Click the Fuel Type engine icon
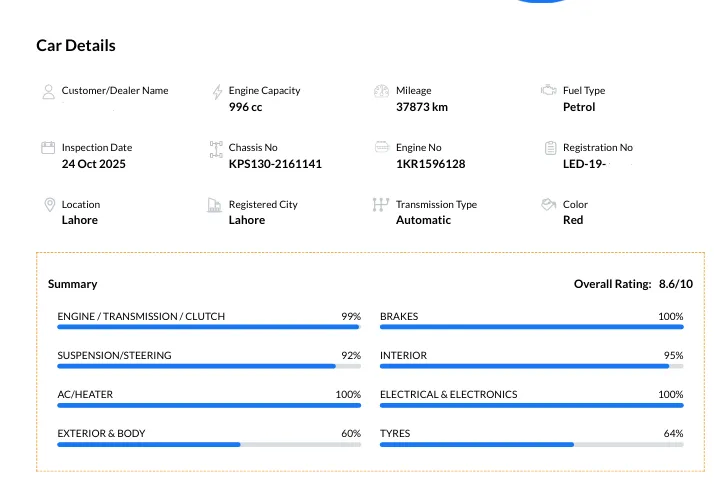724x484 pixels. (x=548, y=90)
